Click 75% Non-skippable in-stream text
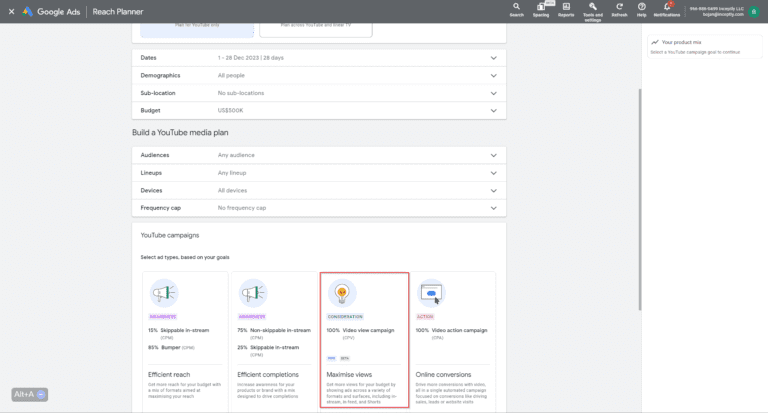This screenshot has height=413, width=768. click(274, 330)
